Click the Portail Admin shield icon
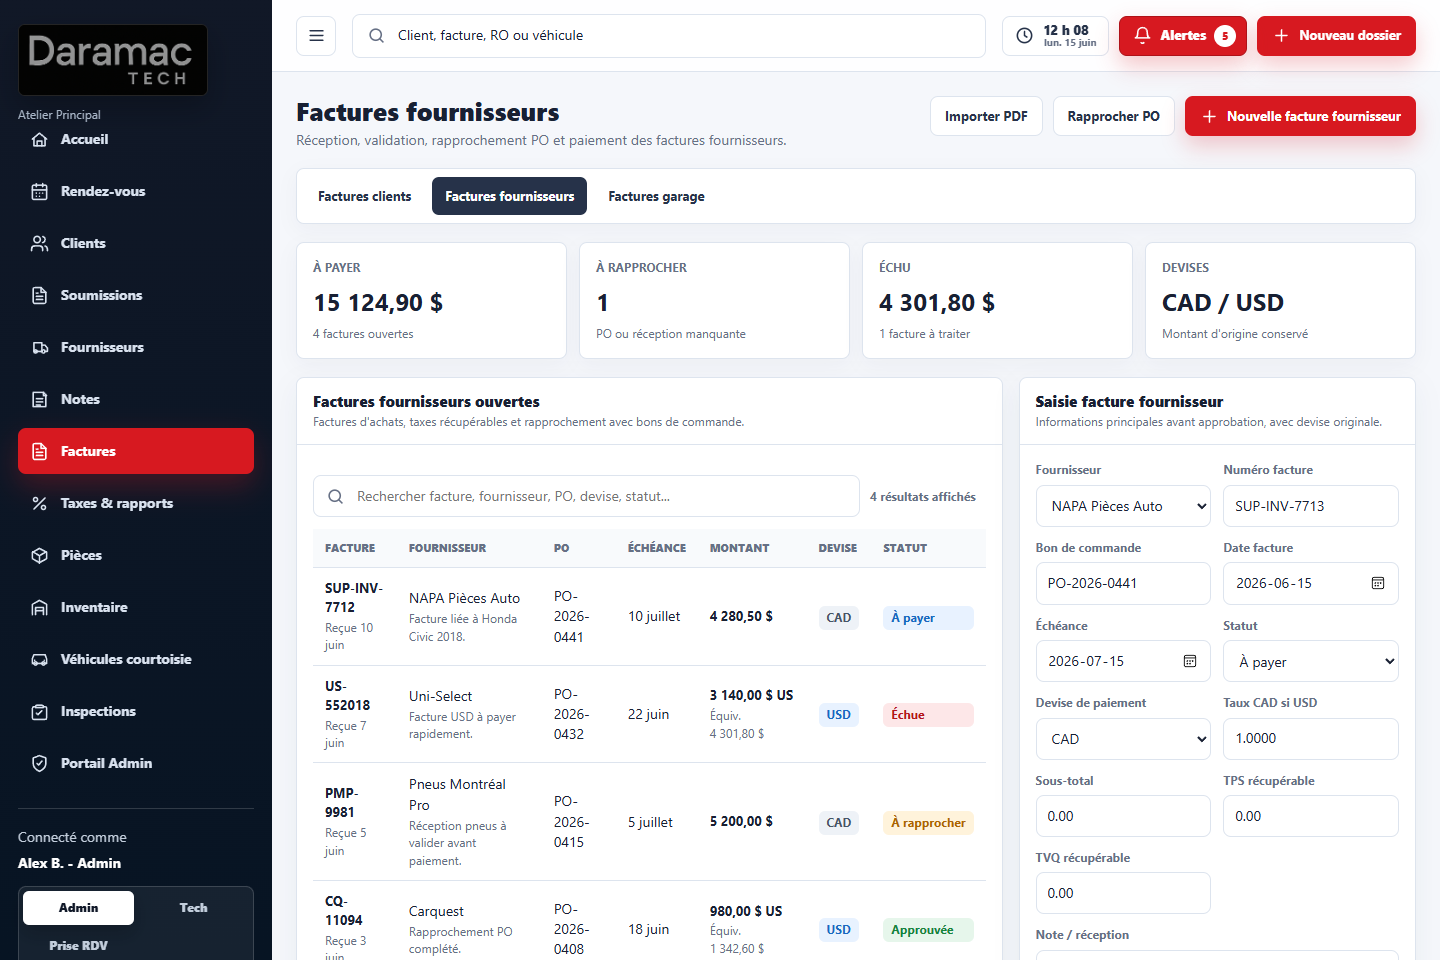 (40, 764)
